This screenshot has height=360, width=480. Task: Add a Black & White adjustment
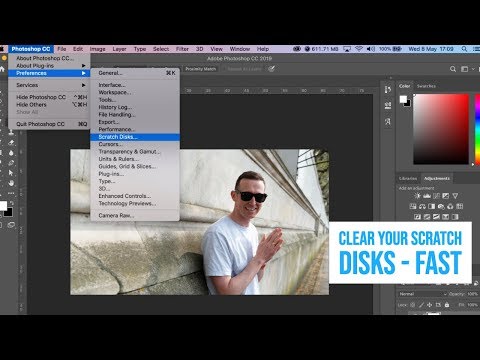[432, 206]
